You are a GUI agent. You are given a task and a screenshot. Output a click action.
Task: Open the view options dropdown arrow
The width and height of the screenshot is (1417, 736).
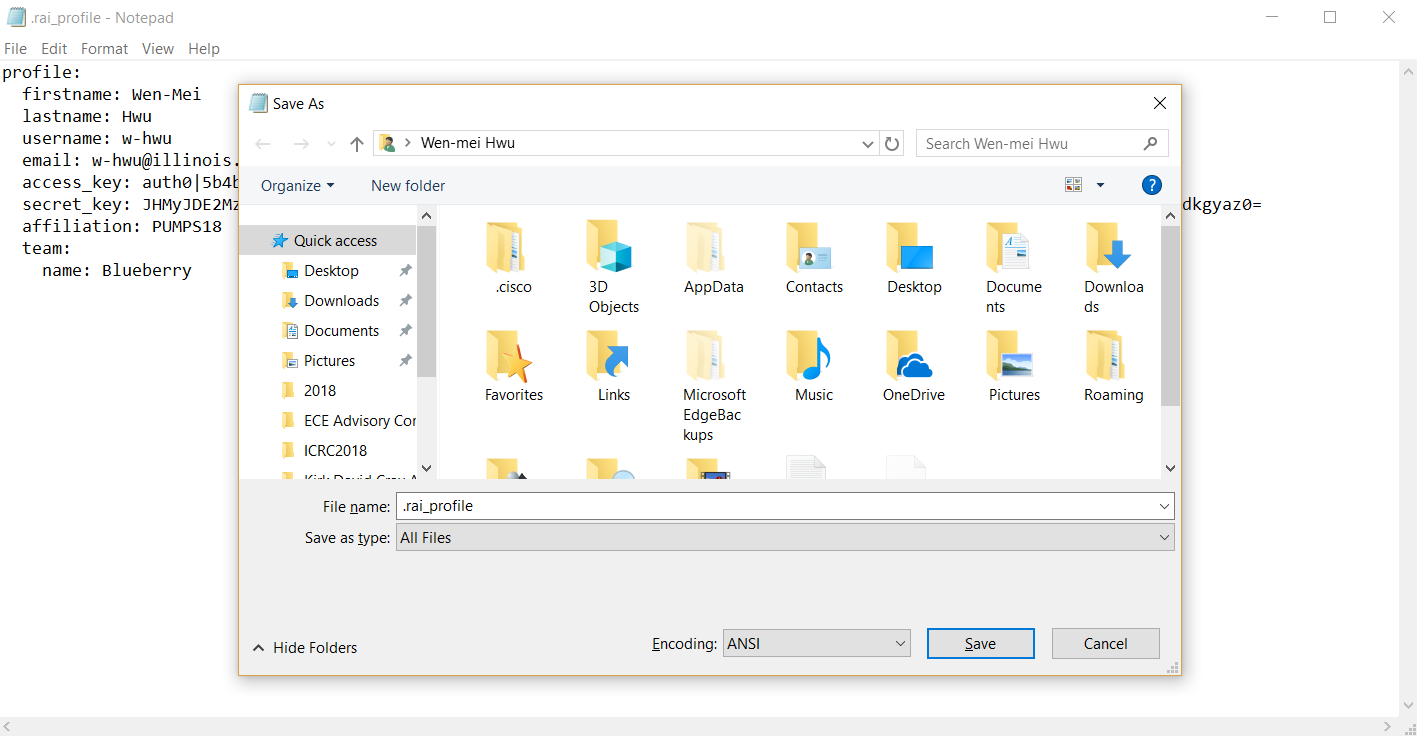click(1101, 185)
